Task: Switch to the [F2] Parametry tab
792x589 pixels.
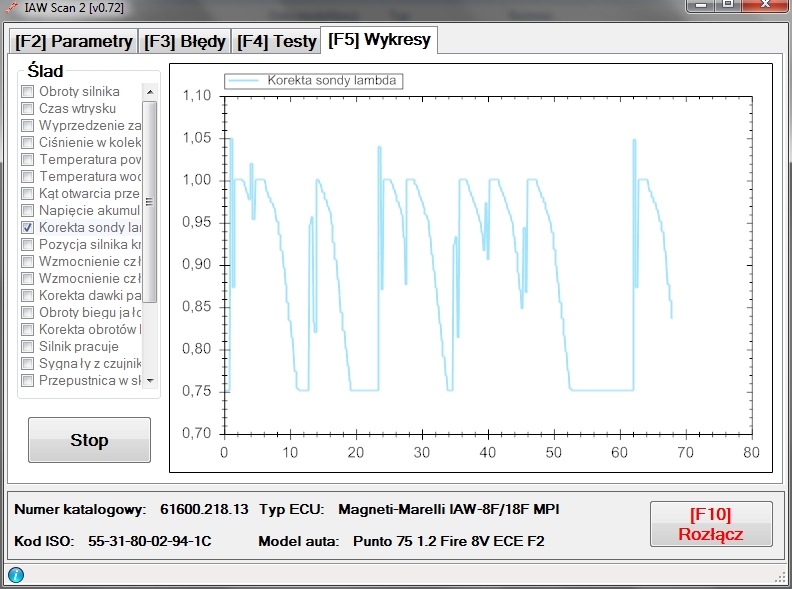Action: [x=73, y=41]
